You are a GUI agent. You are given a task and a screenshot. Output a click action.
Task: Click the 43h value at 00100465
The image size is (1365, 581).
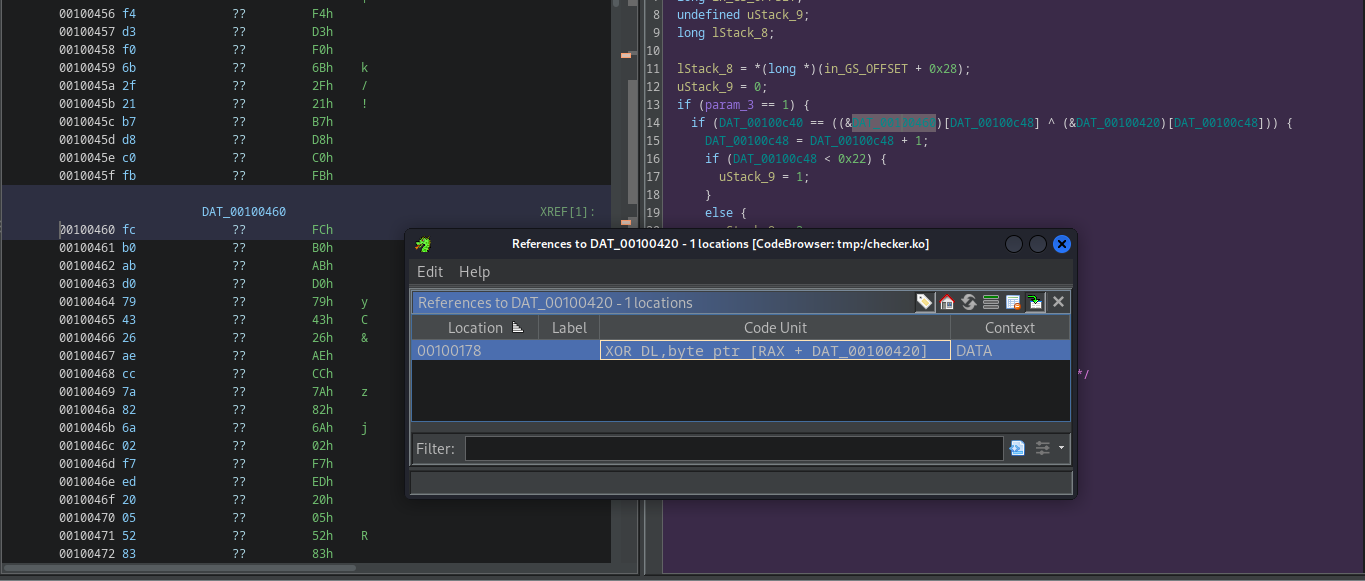pyautogui.click(x=322, y=320)
